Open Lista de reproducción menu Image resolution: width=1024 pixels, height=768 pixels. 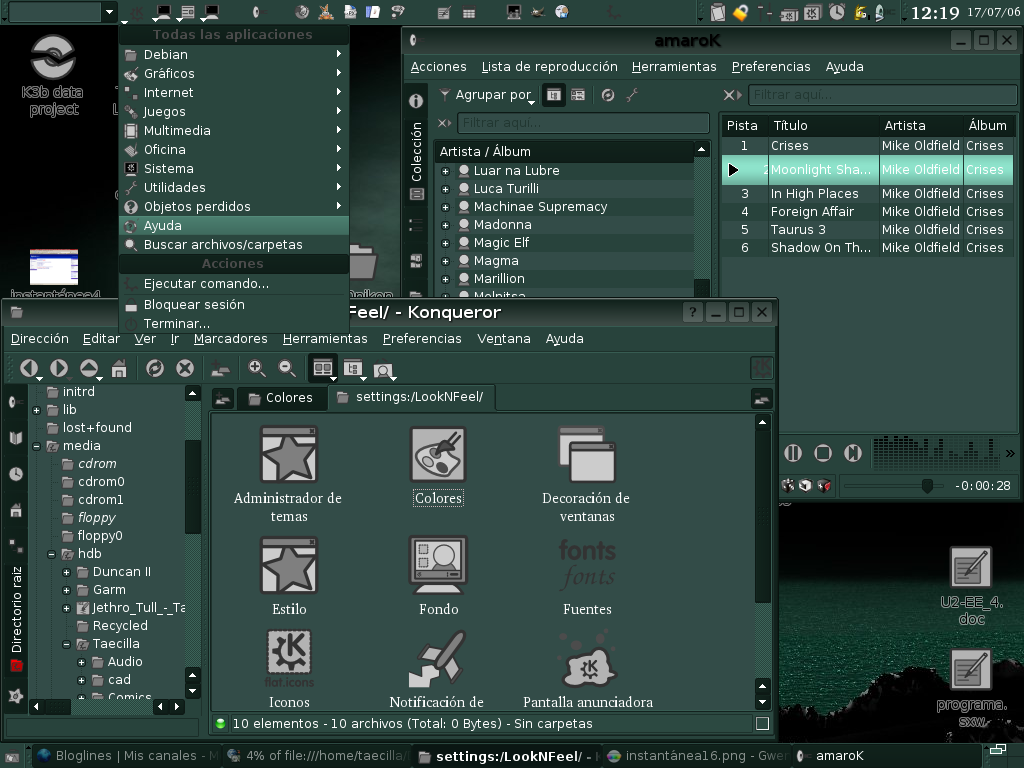point(549,67)
